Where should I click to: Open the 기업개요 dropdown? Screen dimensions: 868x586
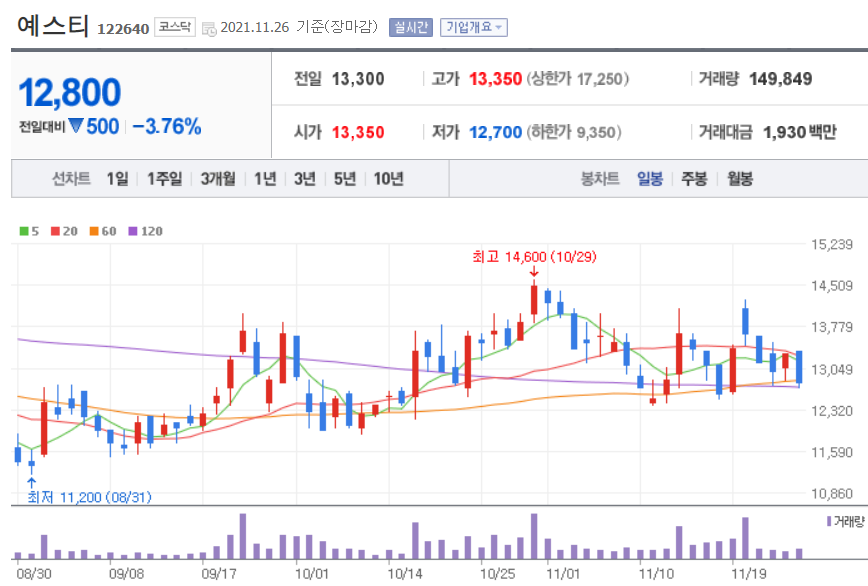474,27
